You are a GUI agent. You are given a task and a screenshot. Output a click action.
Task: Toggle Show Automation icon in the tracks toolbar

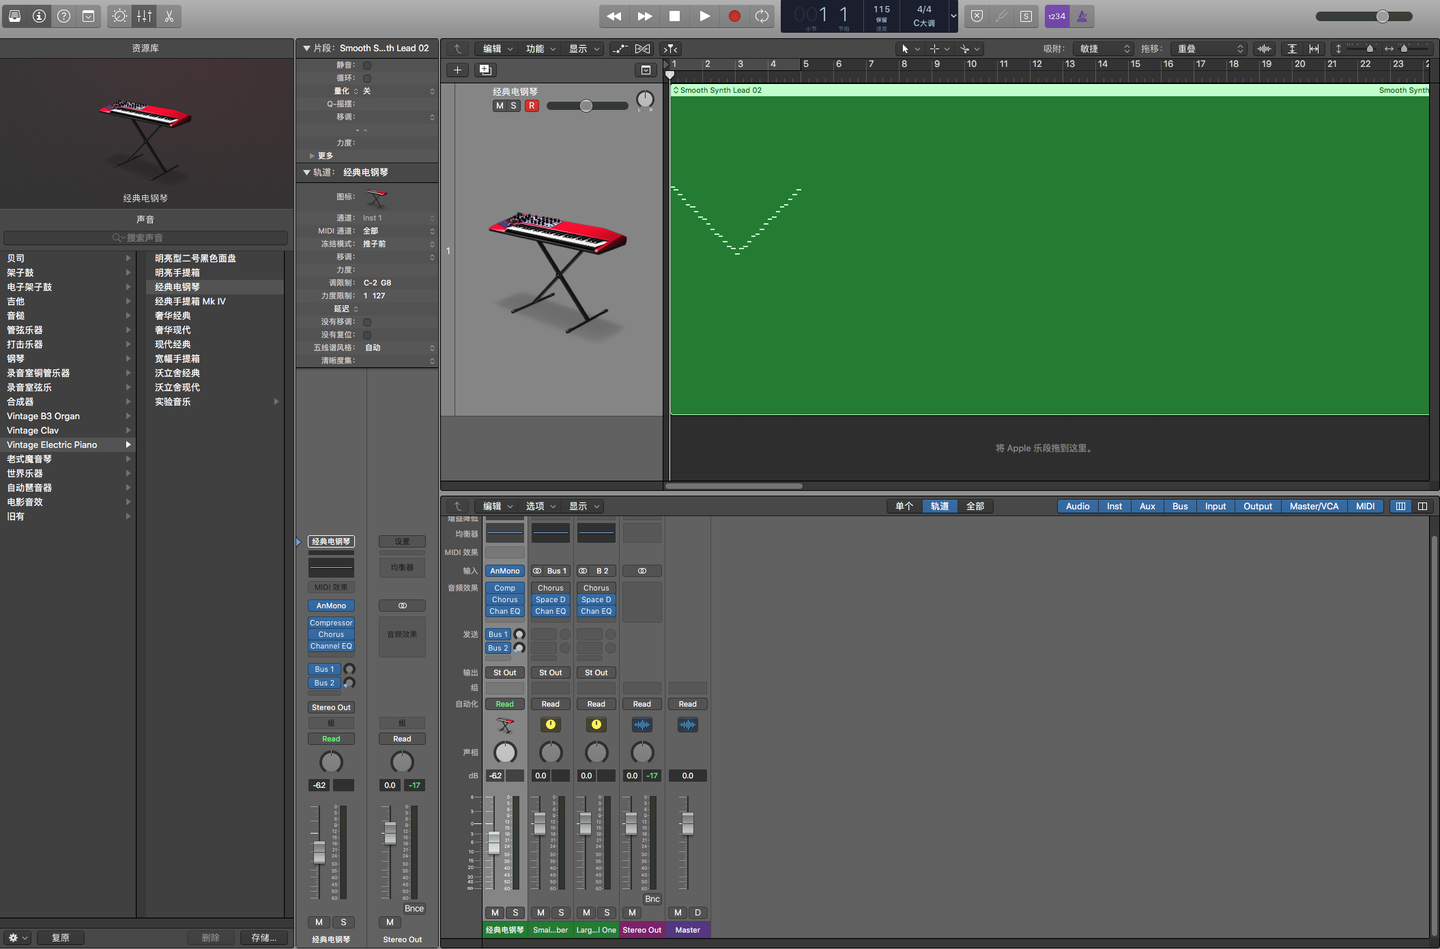click(x=620, y=48)
